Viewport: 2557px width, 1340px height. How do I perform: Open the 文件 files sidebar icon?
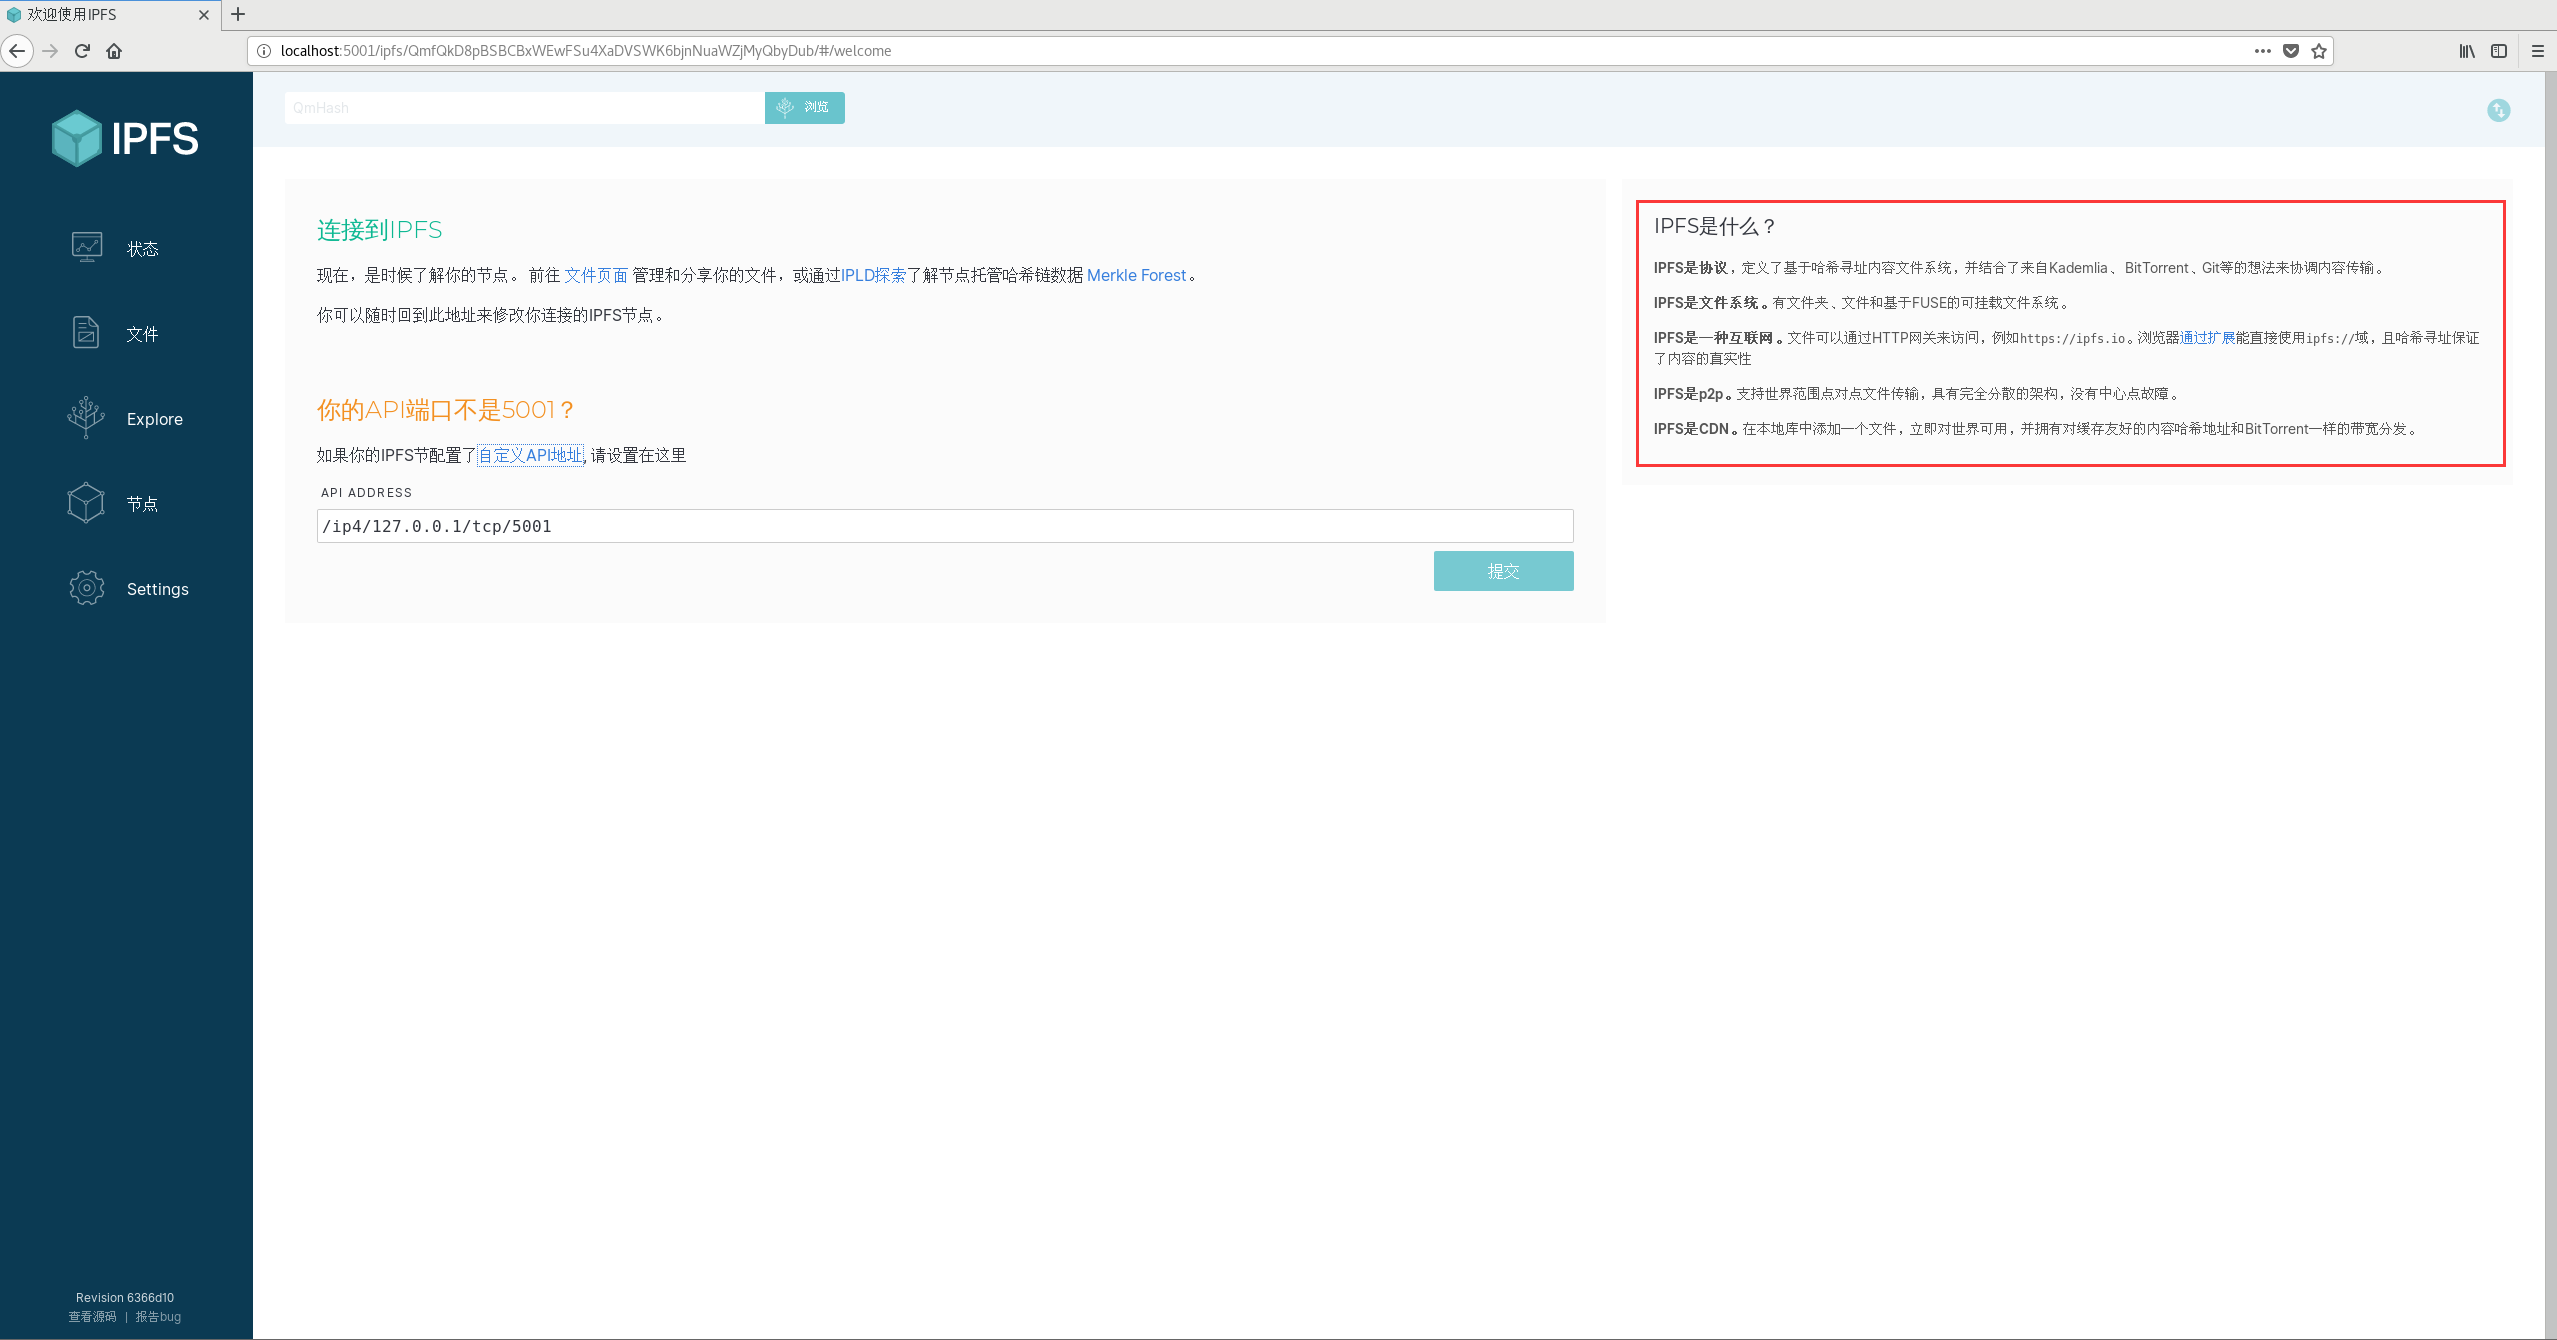point(86,332)
